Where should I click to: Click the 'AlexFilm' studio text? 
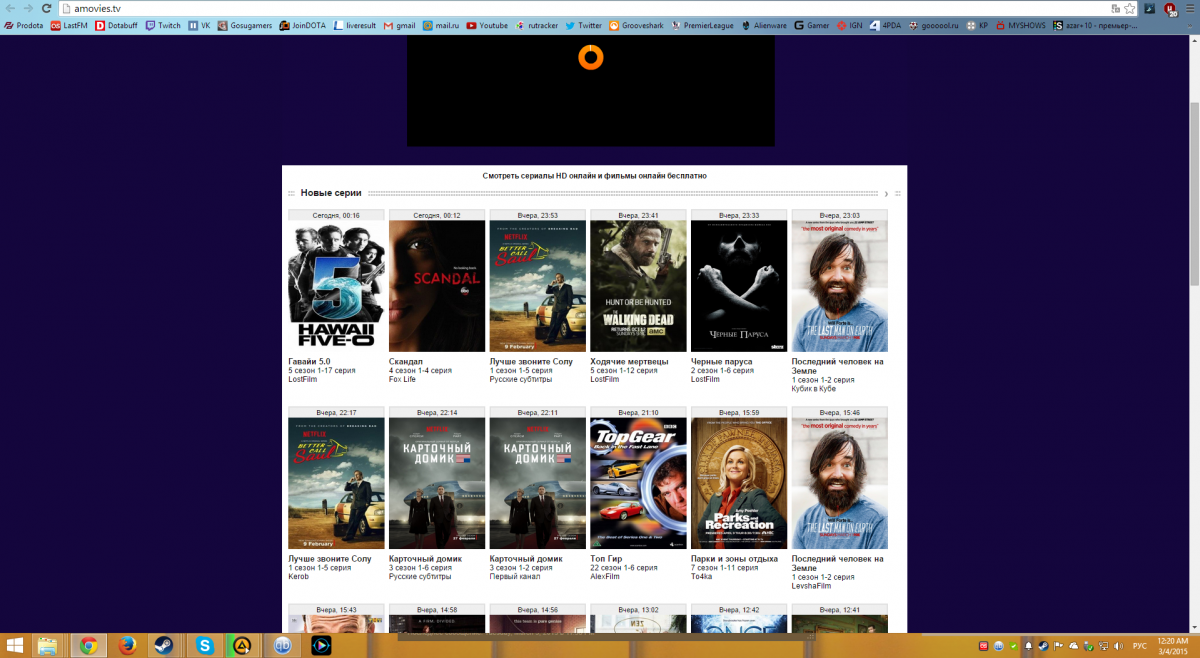[x=606, y=576]
